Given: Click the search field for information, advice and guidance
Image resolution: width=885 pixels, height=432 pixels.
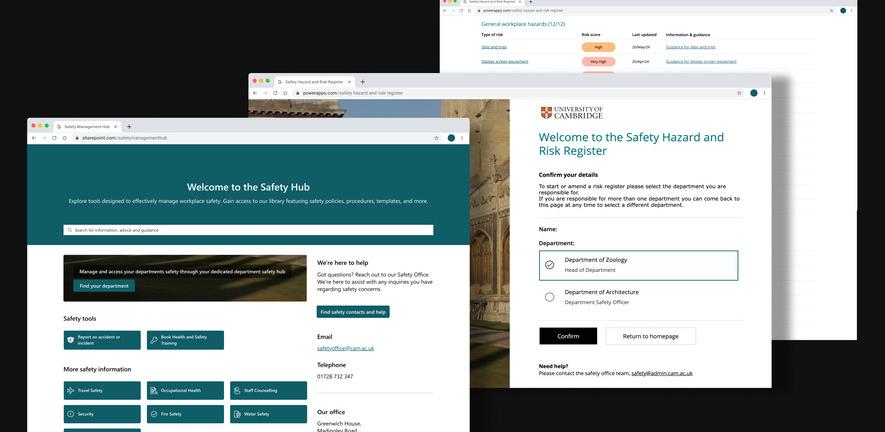Looking at the screenshot, I should tap(248, 230).
